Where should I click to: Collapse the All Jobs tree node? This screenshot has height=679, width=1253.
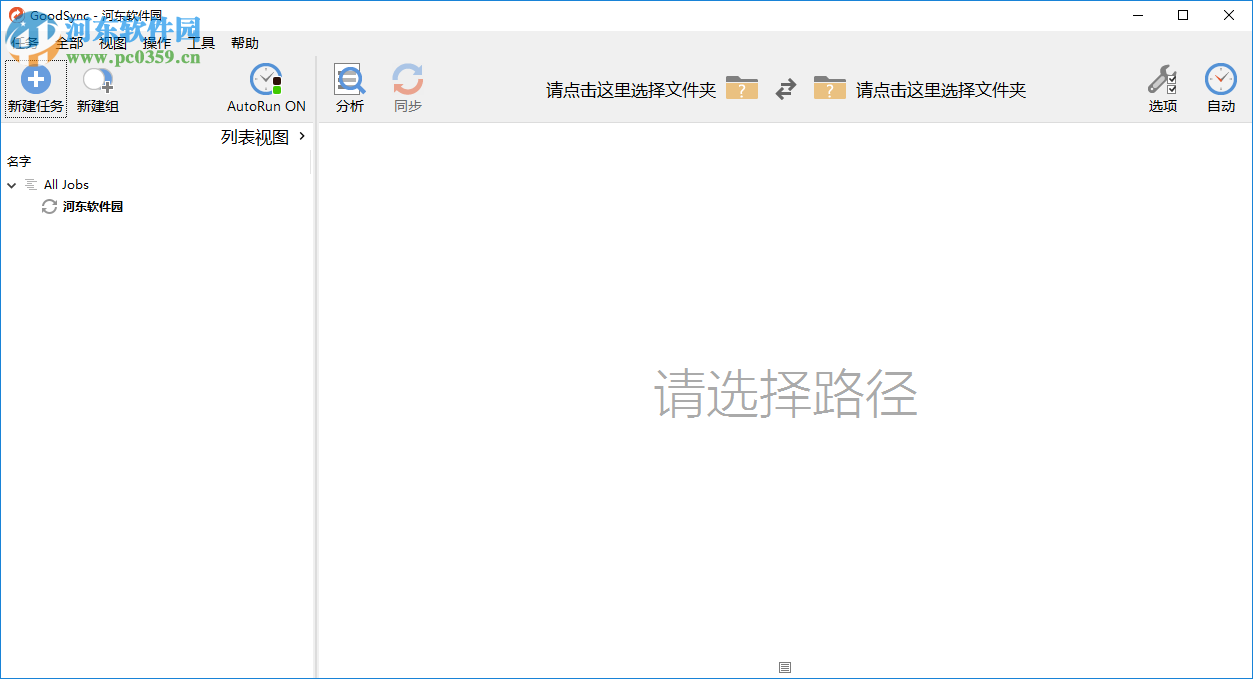click(x=12, y=184)
